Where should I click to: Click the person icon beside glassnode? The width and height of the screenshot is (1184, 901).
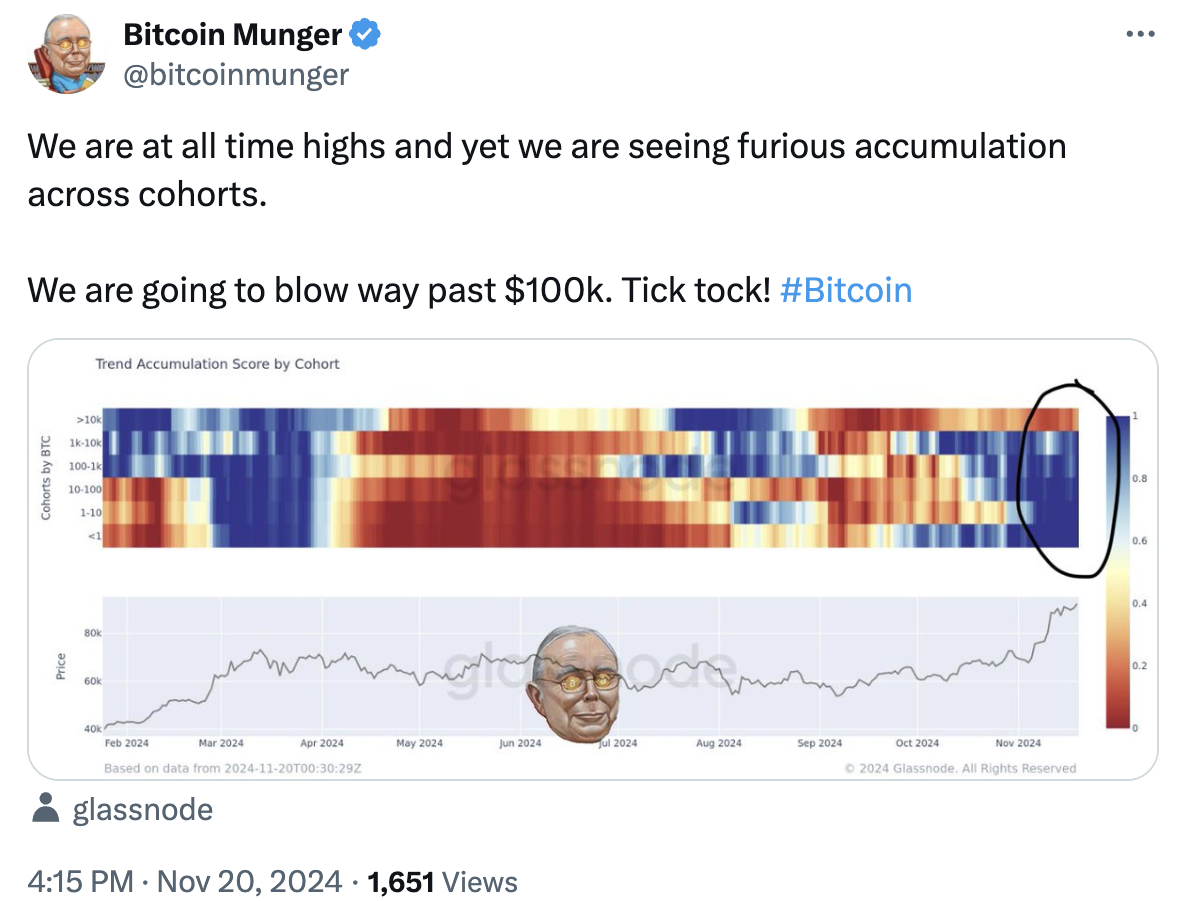click(x=46, y=808)
